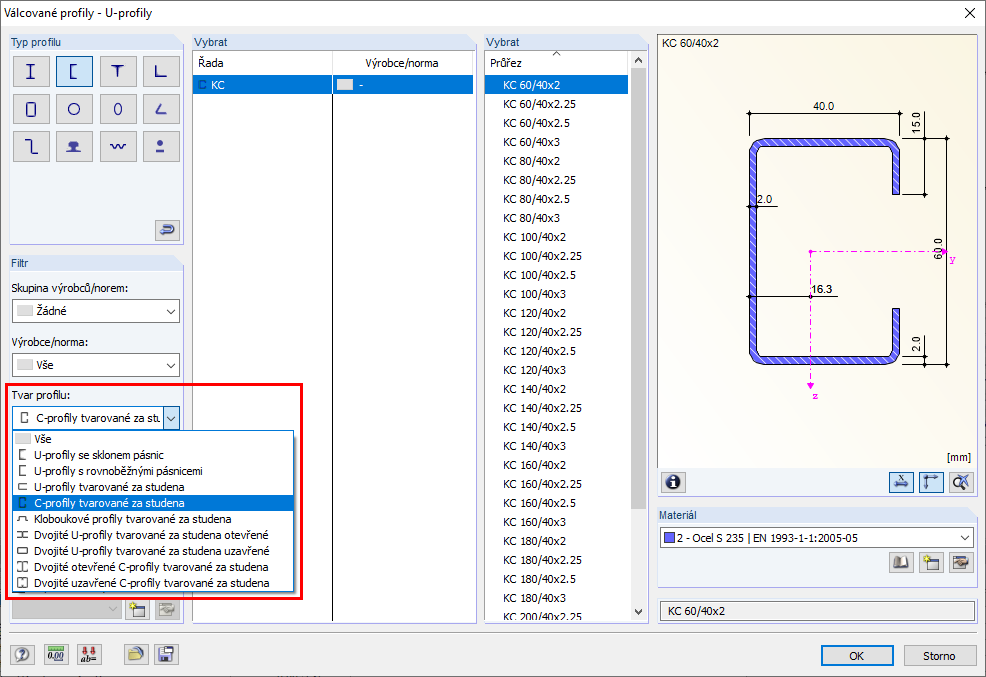The image size is (986, 677).
Task: Select cross-section KC 60/40x3
Action: (x=557, y=142)
